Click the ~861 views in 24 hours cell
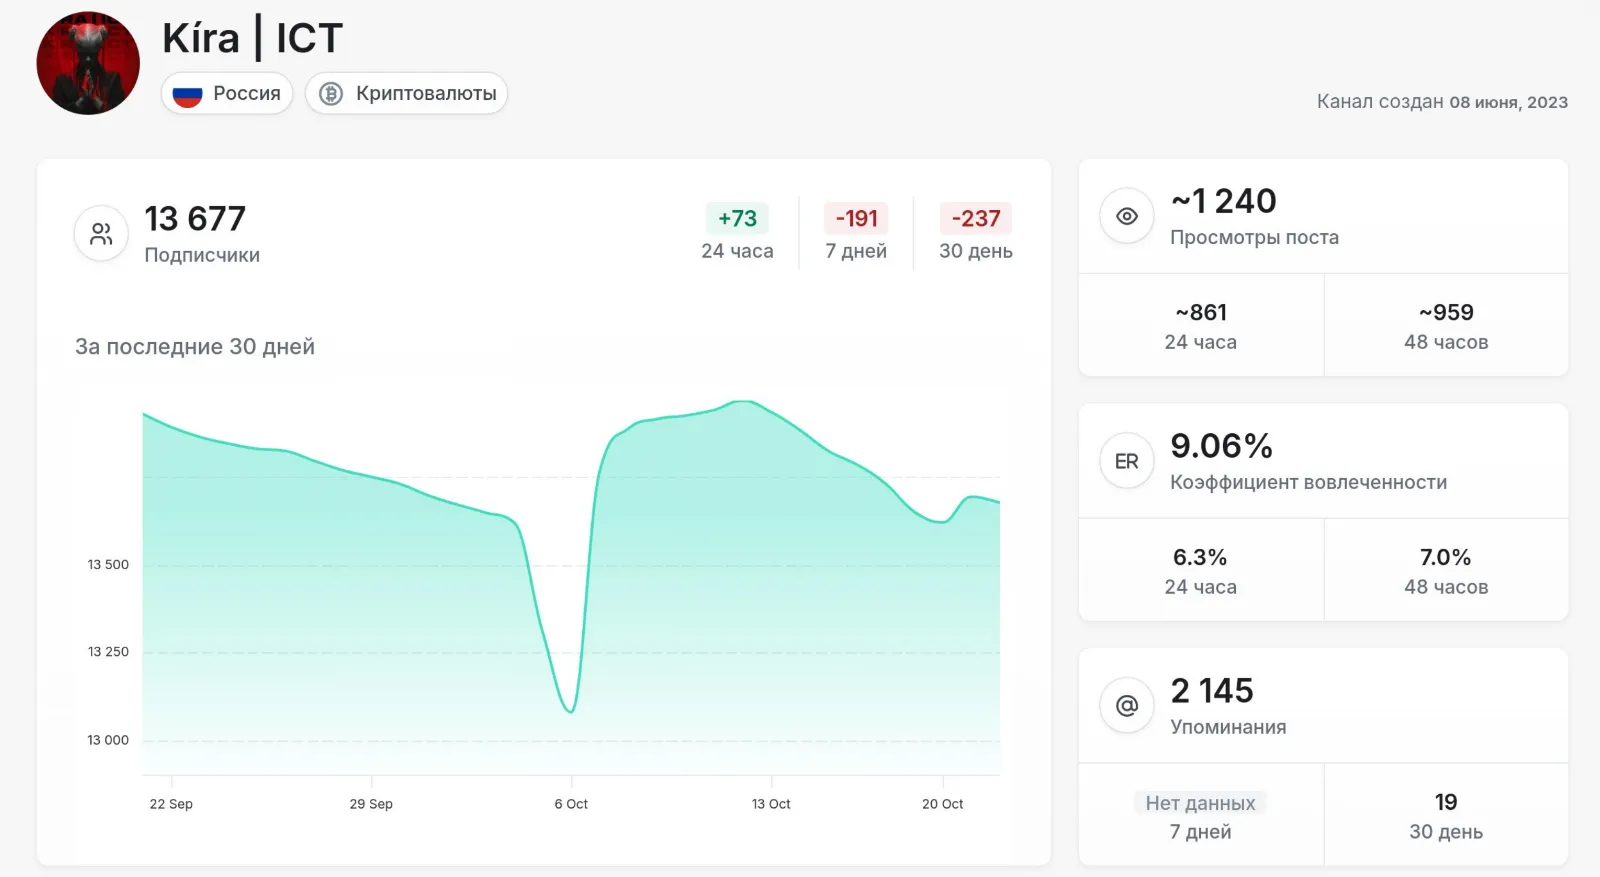The width and height of the screenshot is (1600, 877). tap(1201, 326)
